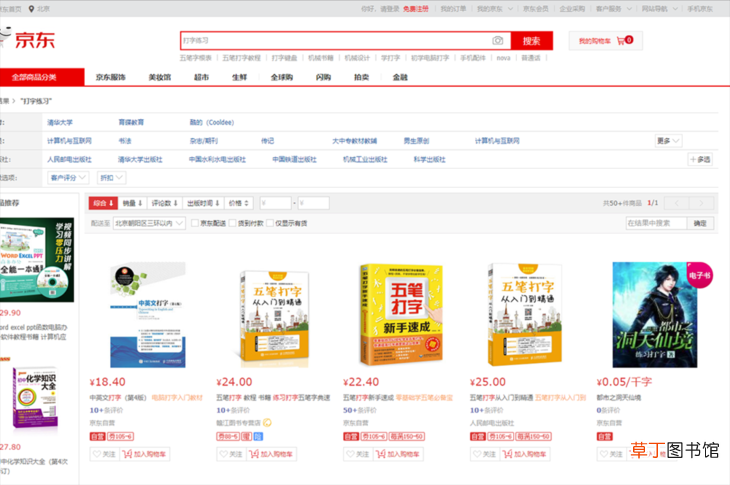730x485 pixels.
Task: Click the 每满150-50 tag under ¥25.00 book
Action: (x=534, y=437)
